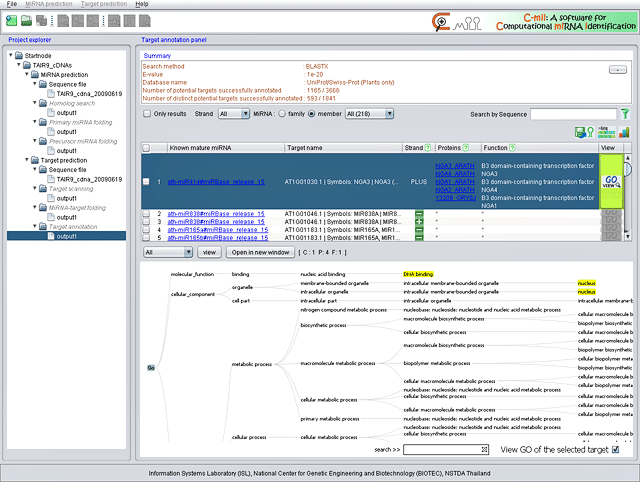Open the File menu
The image size is (640, 482).
12,4
